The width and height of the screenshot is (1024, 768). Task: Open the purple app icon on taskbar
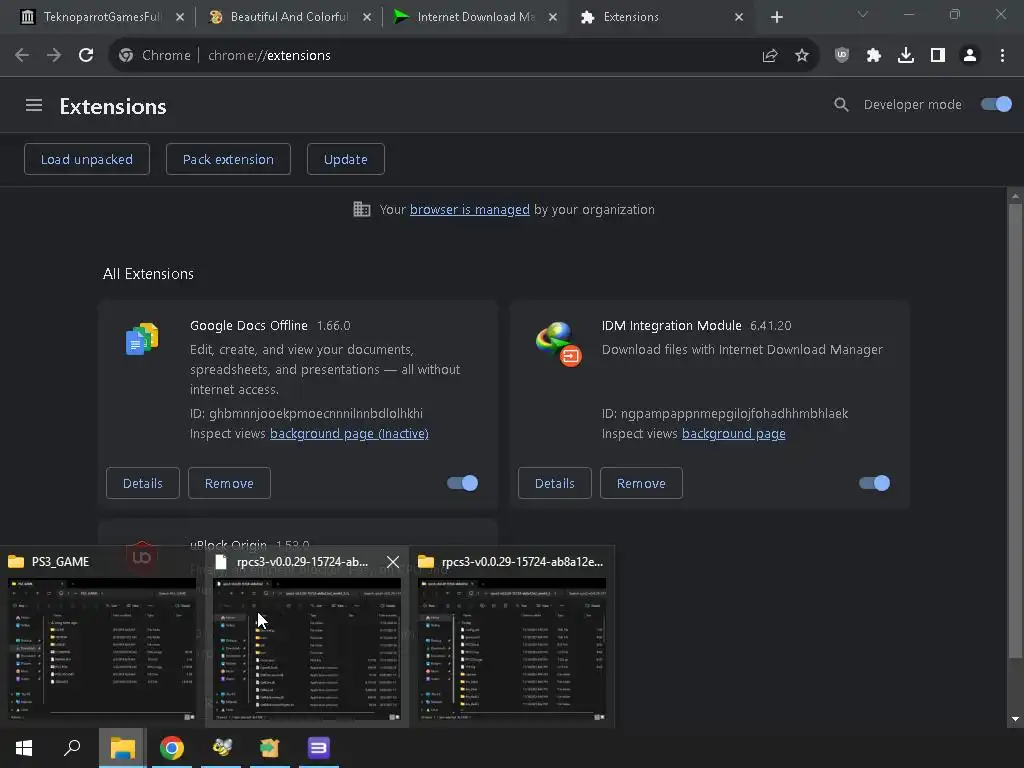[x=319, y=748]
